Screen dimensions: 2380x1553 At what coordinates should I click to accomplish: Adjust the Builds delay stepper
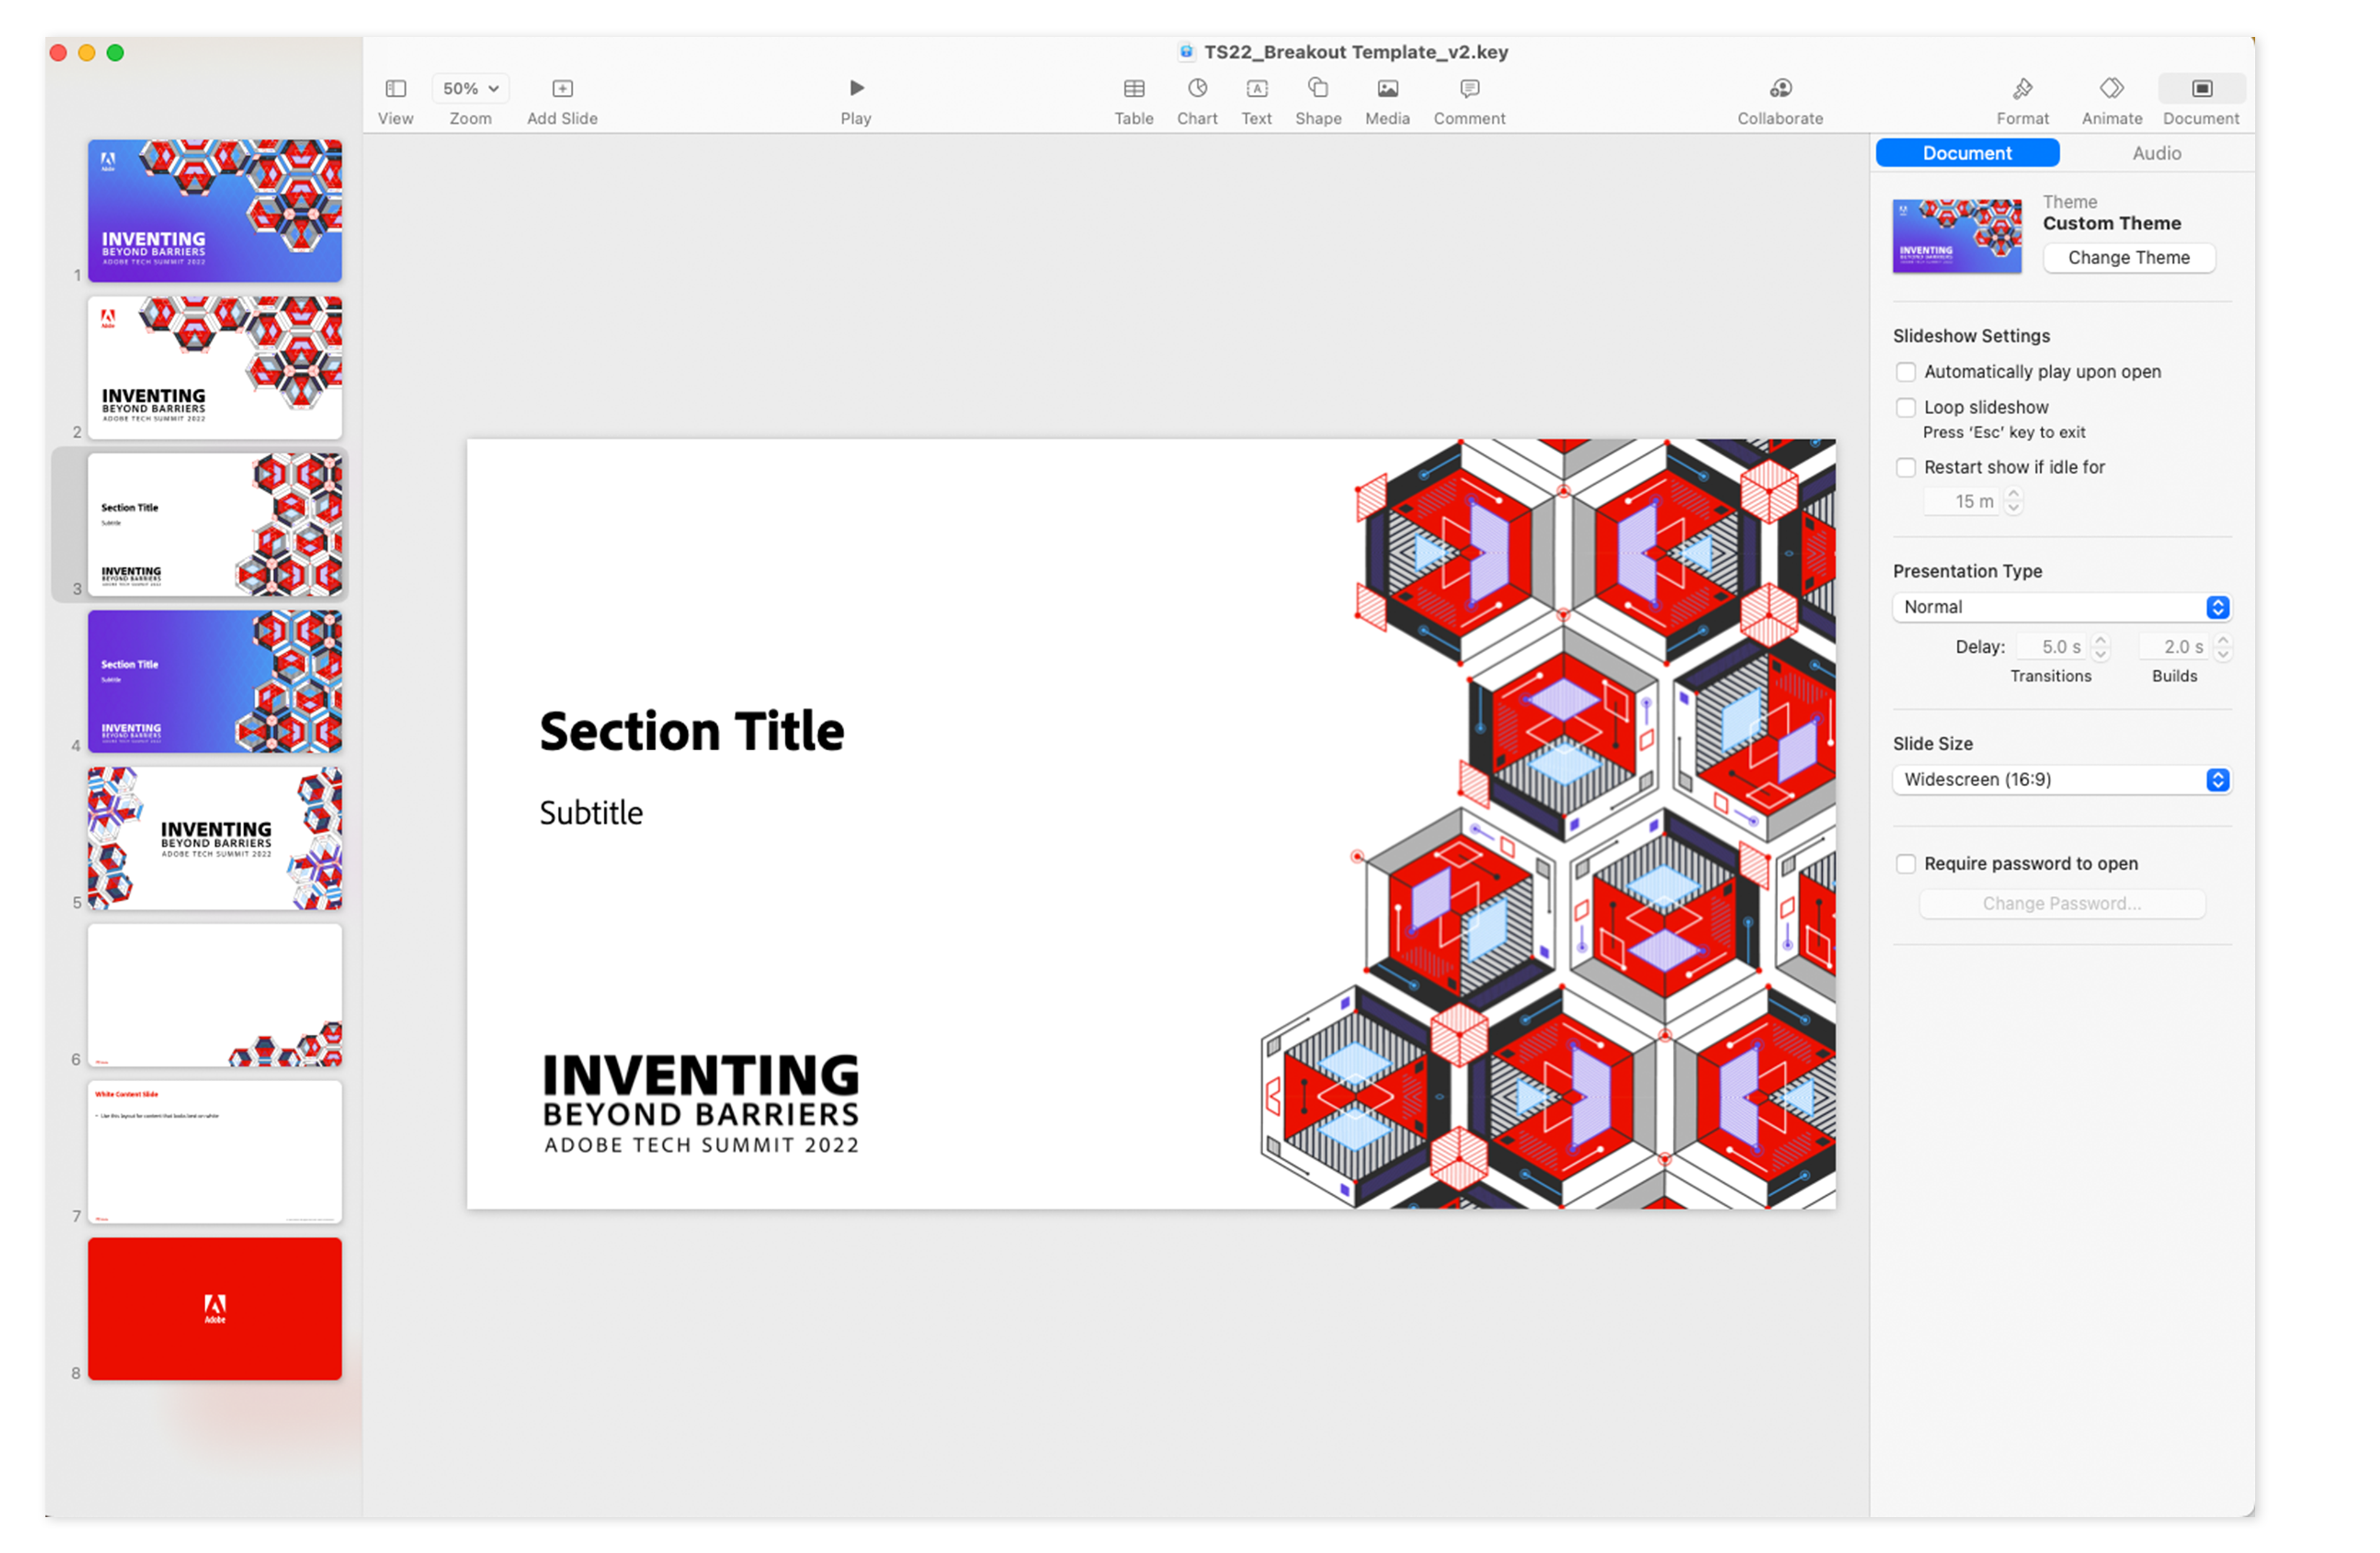point(2222,648)
